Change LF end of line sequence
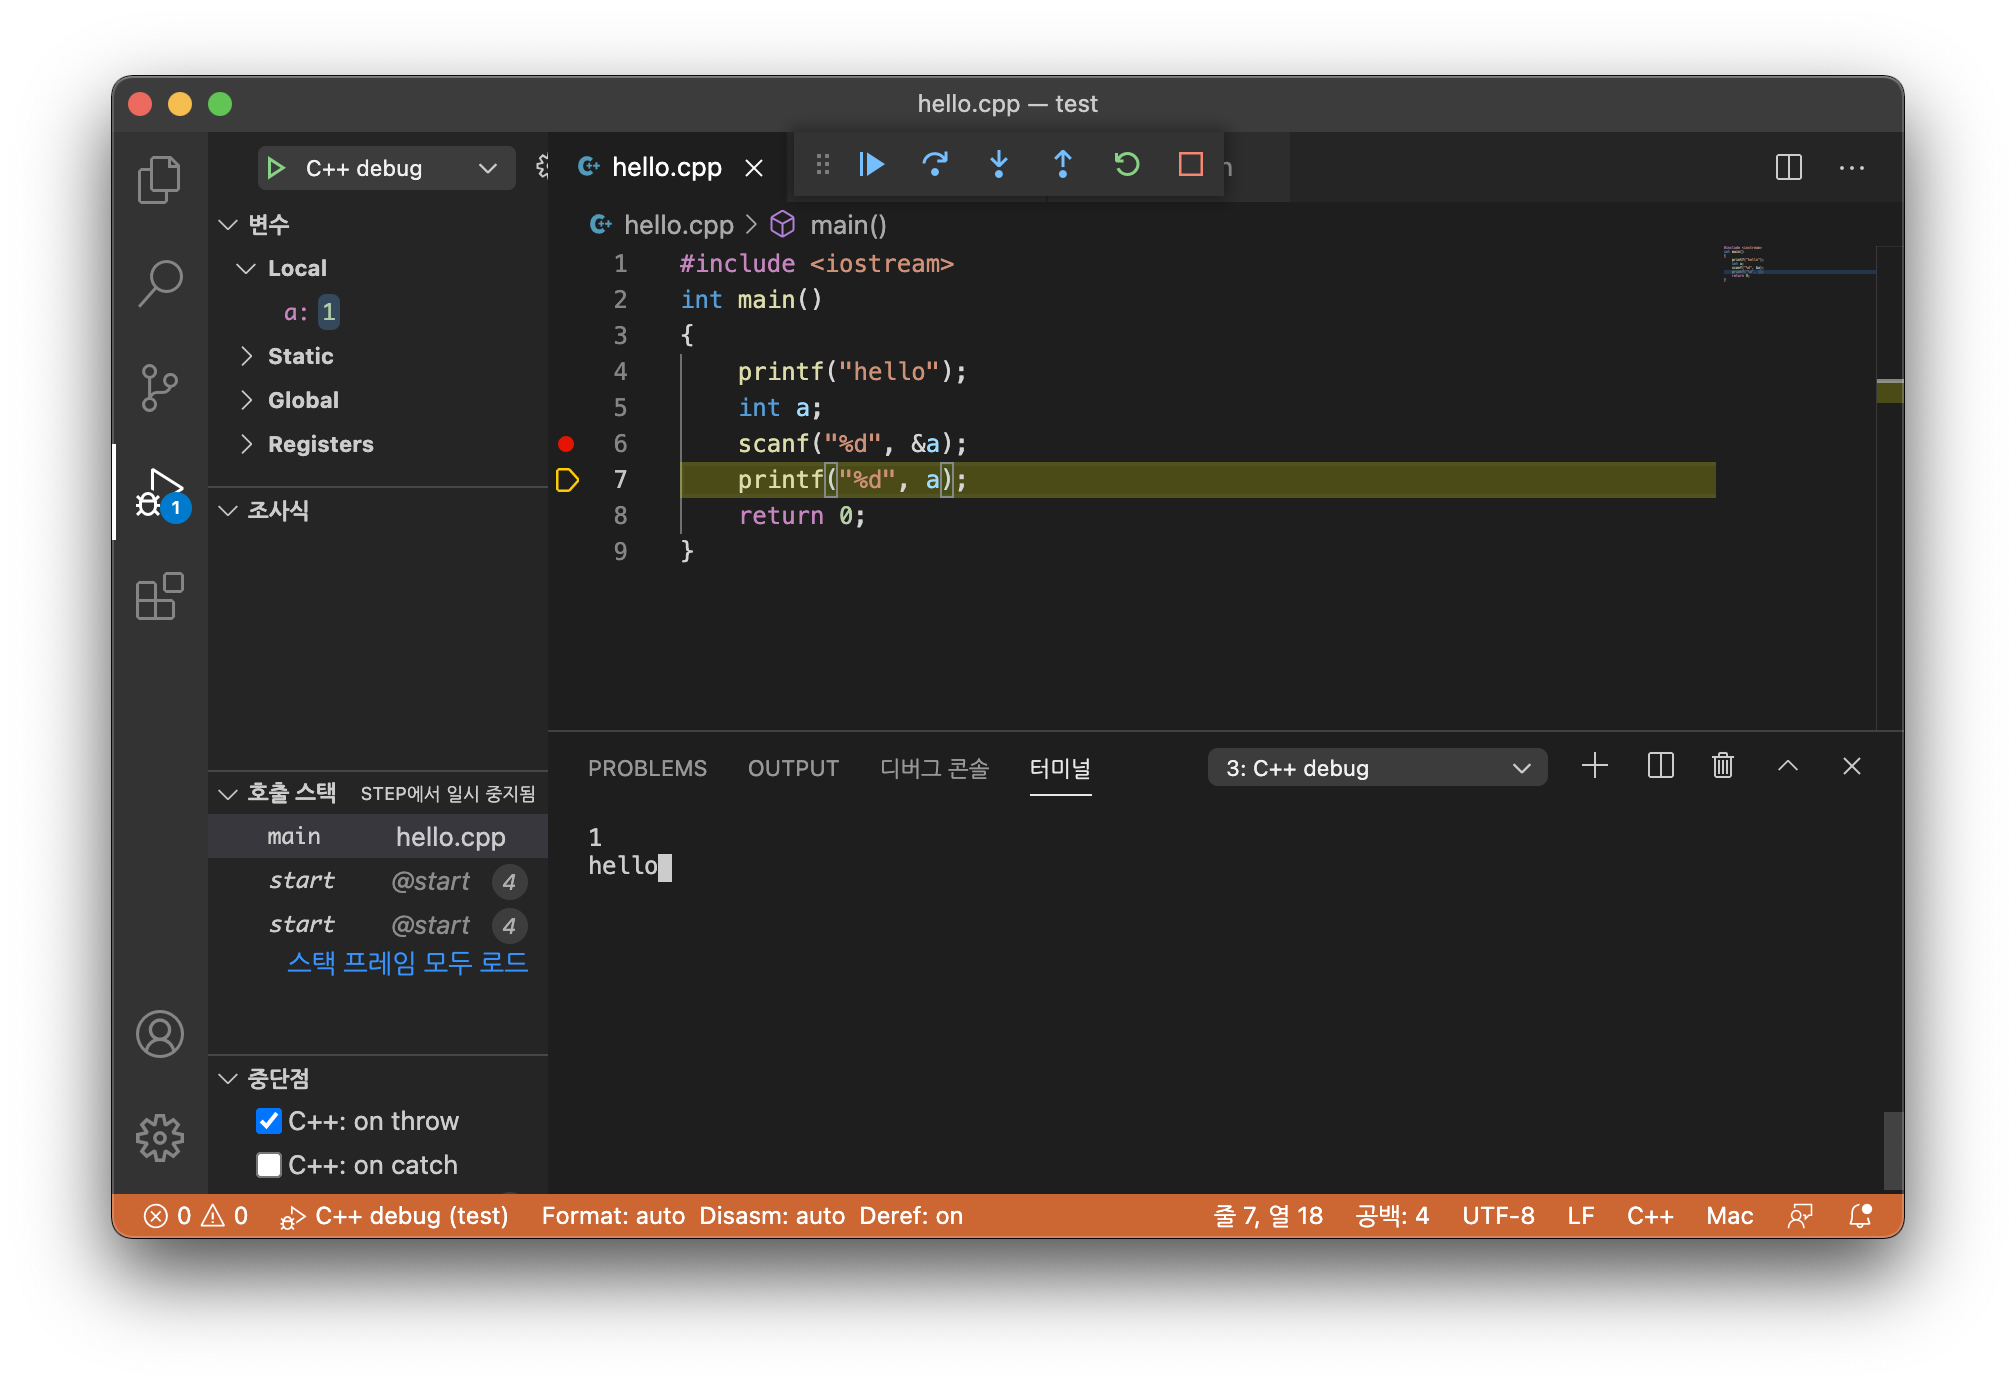This screenshot has height=1386, width=2016. (1581, 1216)
